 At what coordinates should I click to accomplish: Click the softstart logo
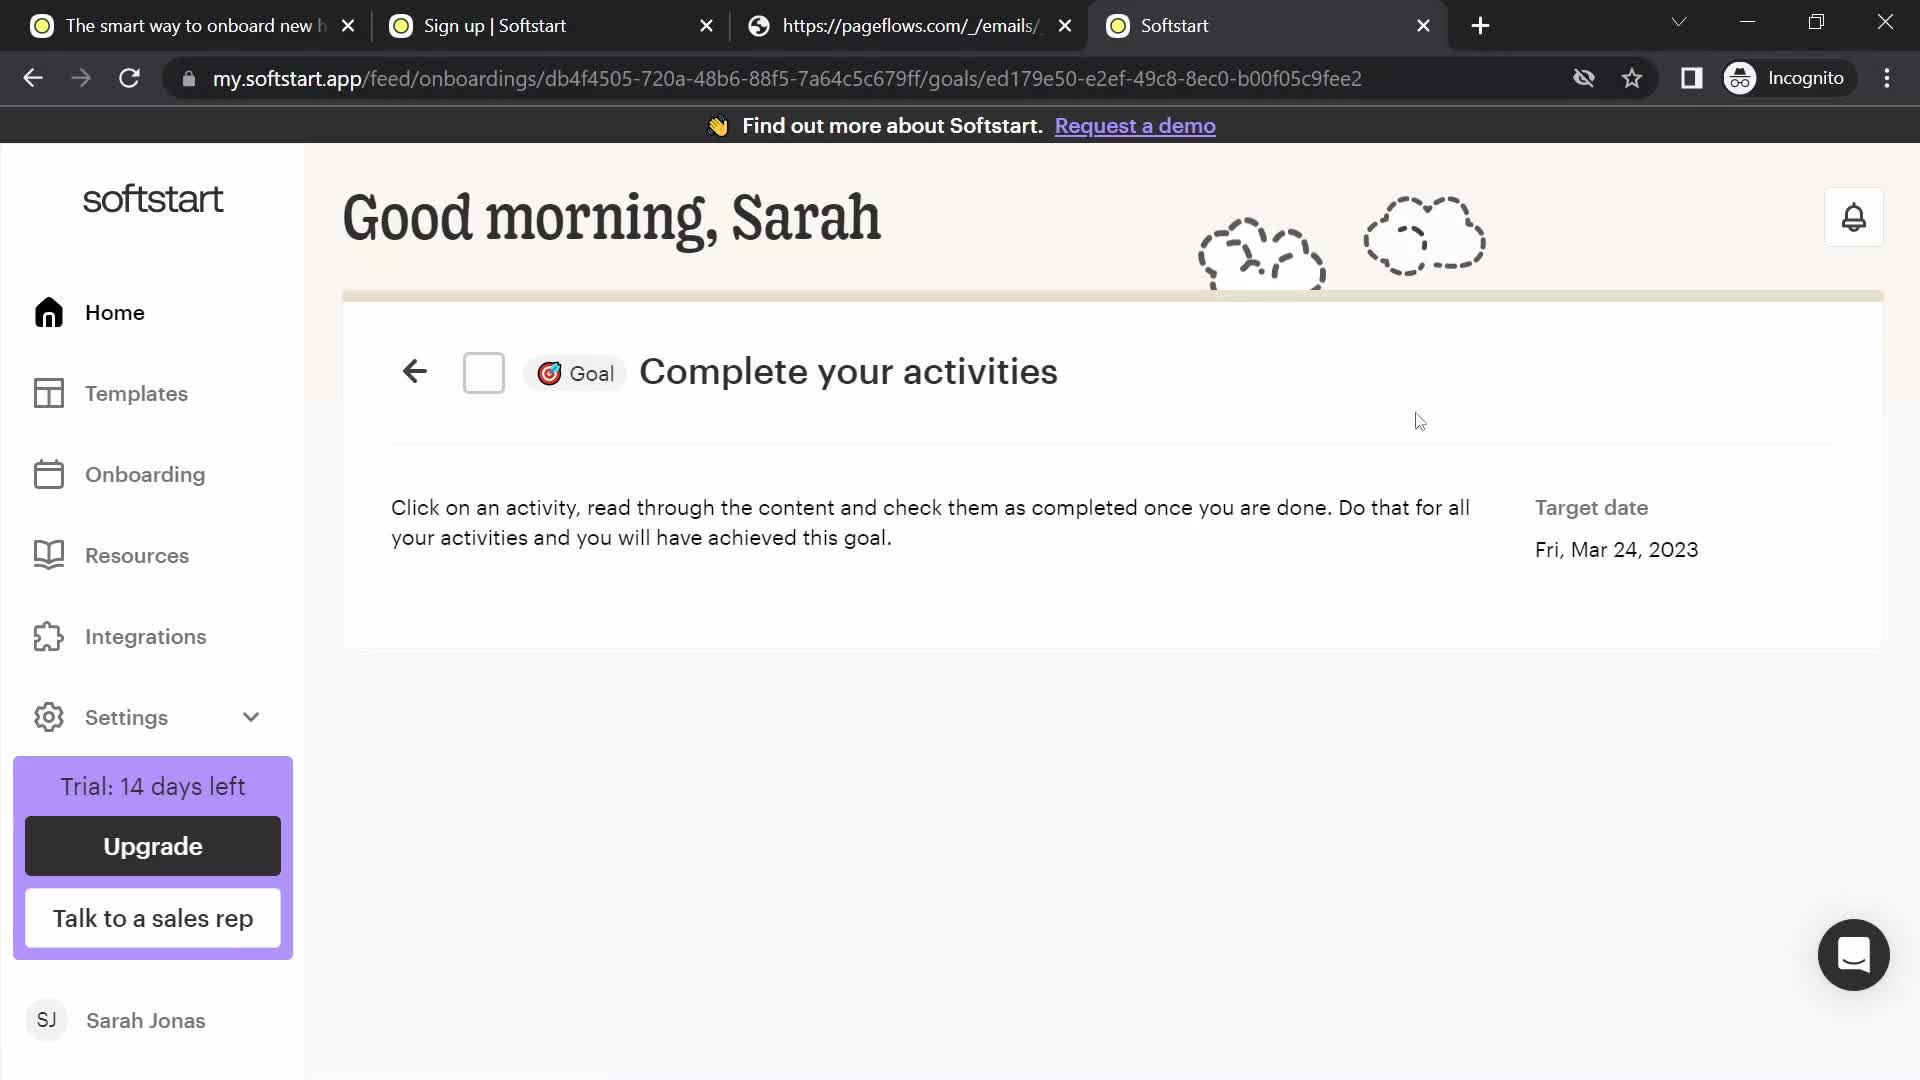[153, 199]
